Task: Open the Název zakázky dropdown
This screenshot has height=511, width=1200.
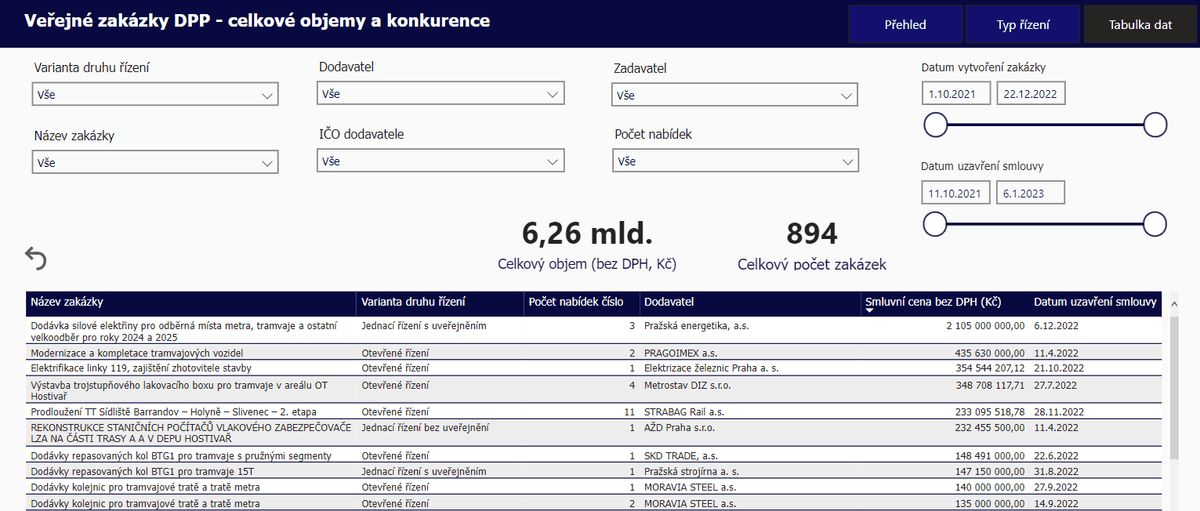Action: (x=154, y=162)
